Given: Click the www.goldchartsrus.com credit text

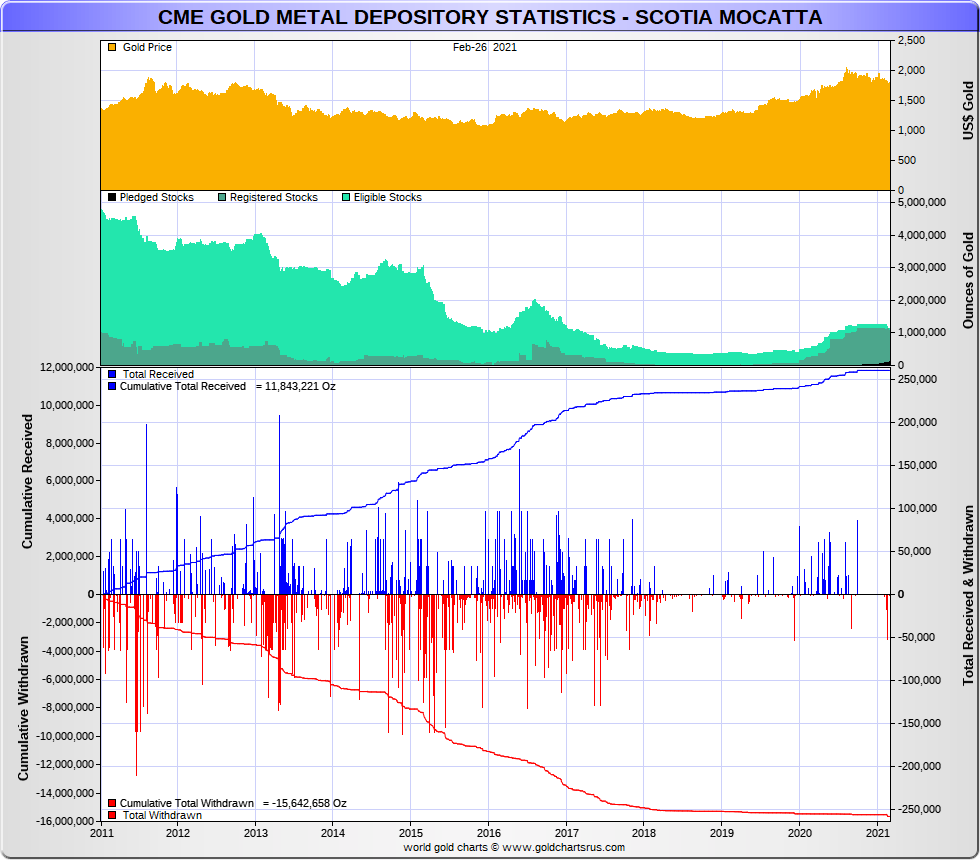Looking at the screenshot, I should [564, 848].
